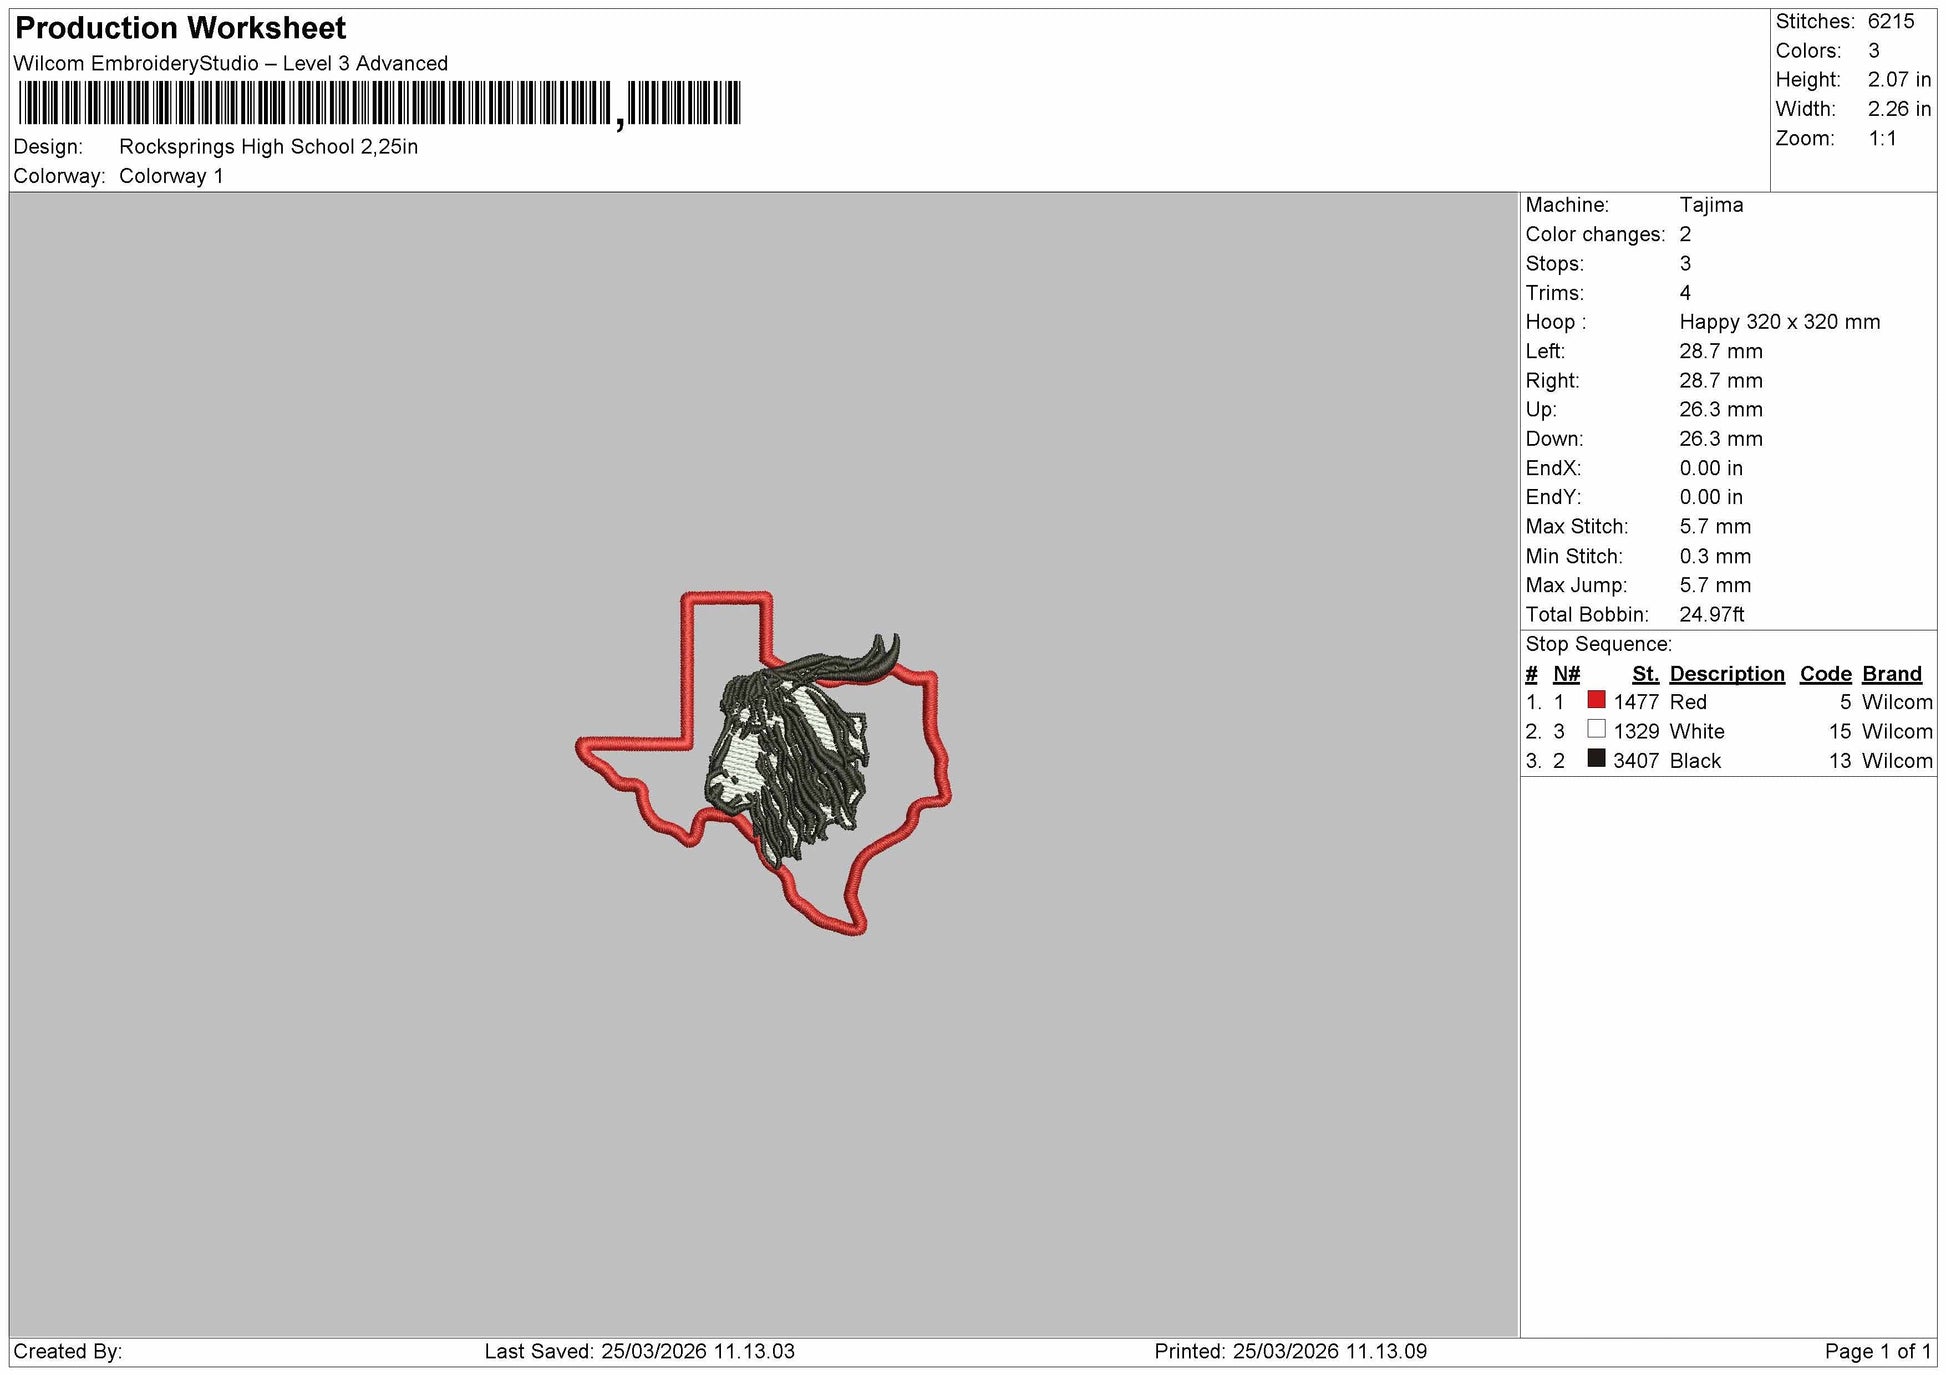Viewport: 1946px width, 1375px height.
Task: Click the "Description" column header
Action: pos(1727,674)
